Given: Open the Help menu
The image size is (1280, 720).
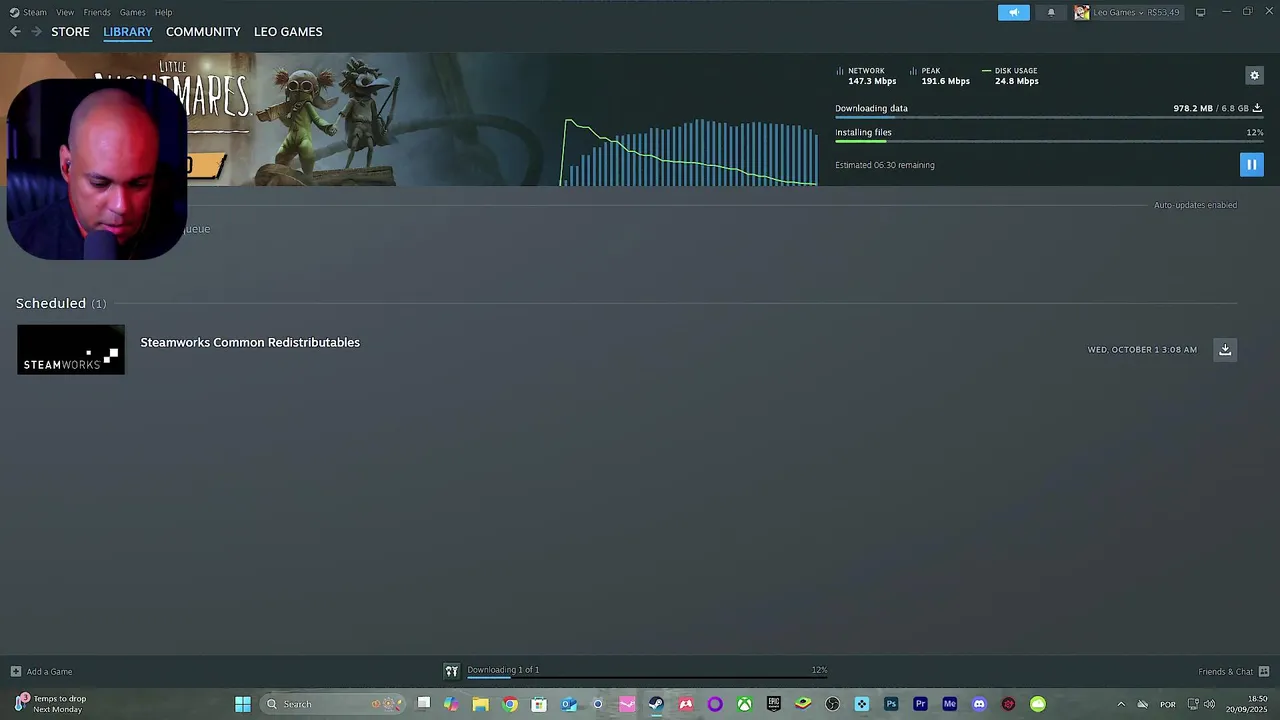Looking at the screenshot, I should point(163,12).
